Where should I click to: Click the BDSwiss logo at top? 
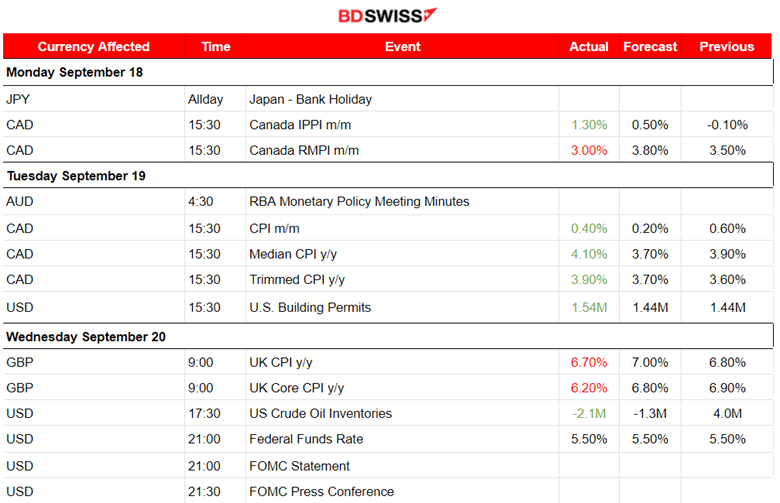(x=387, y=16)
